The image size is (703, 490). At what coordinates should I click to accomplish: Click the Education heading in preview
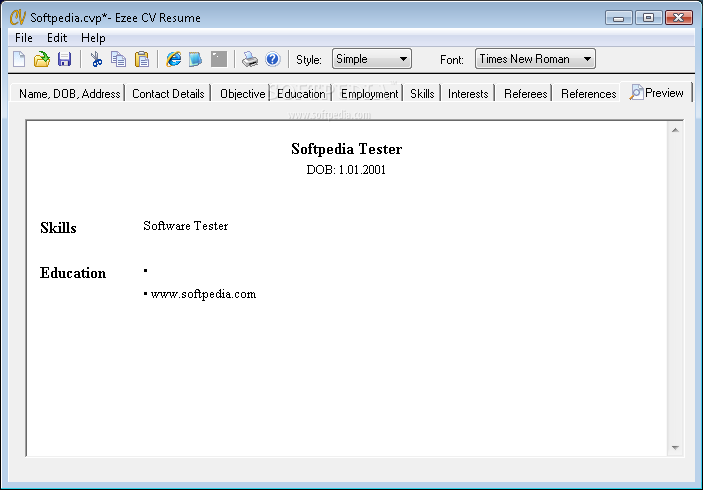point(73,273)
